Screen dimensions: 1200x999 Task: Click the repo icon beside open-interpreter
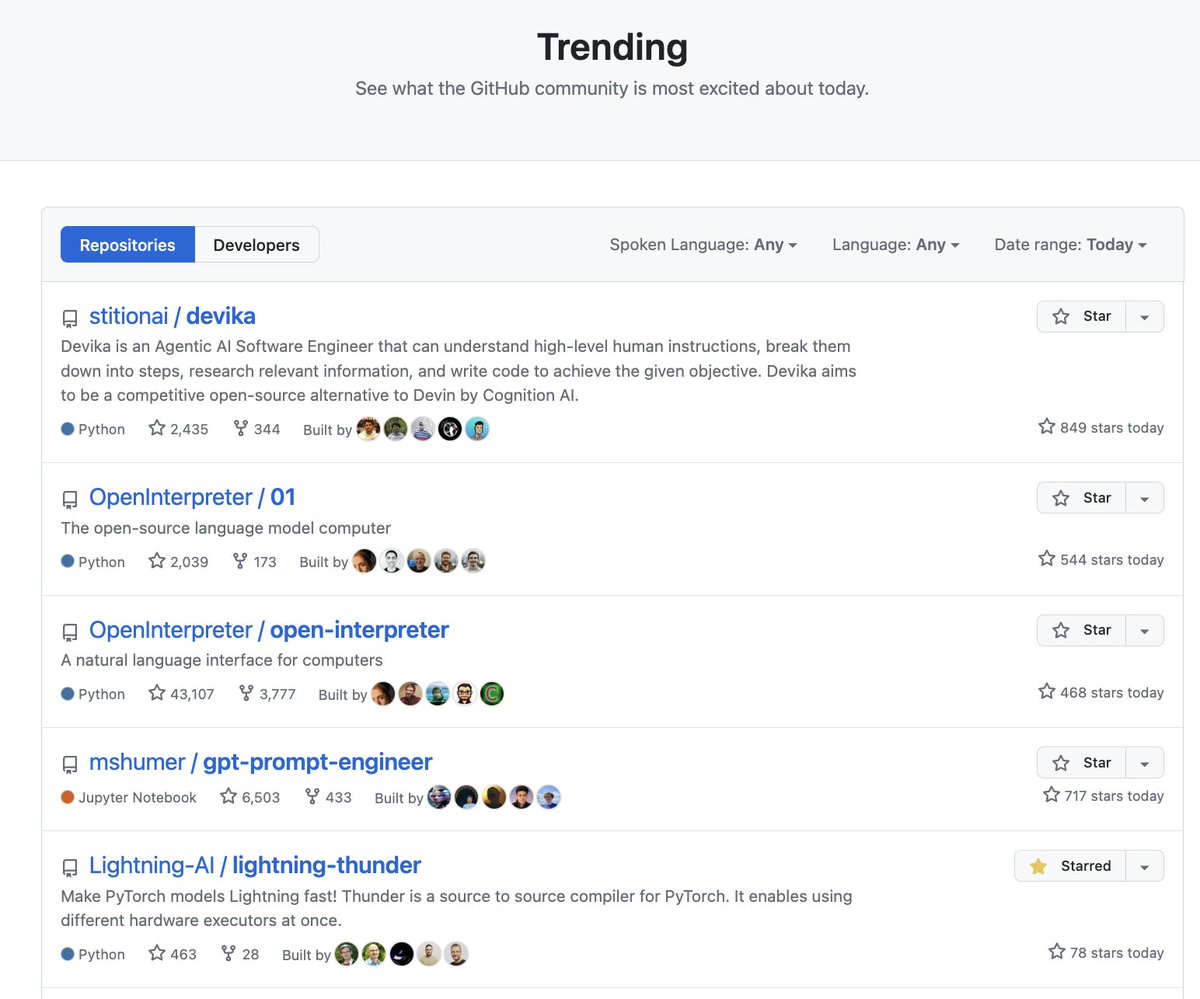point(70,632)
